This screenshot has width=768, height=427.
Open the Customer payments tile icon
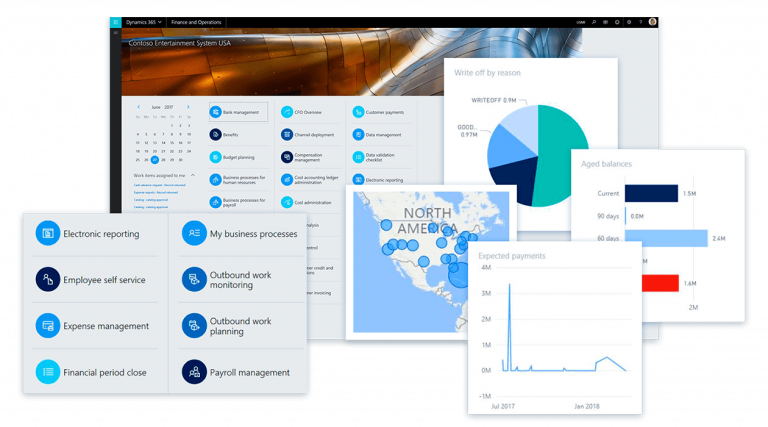coord(359,112)
